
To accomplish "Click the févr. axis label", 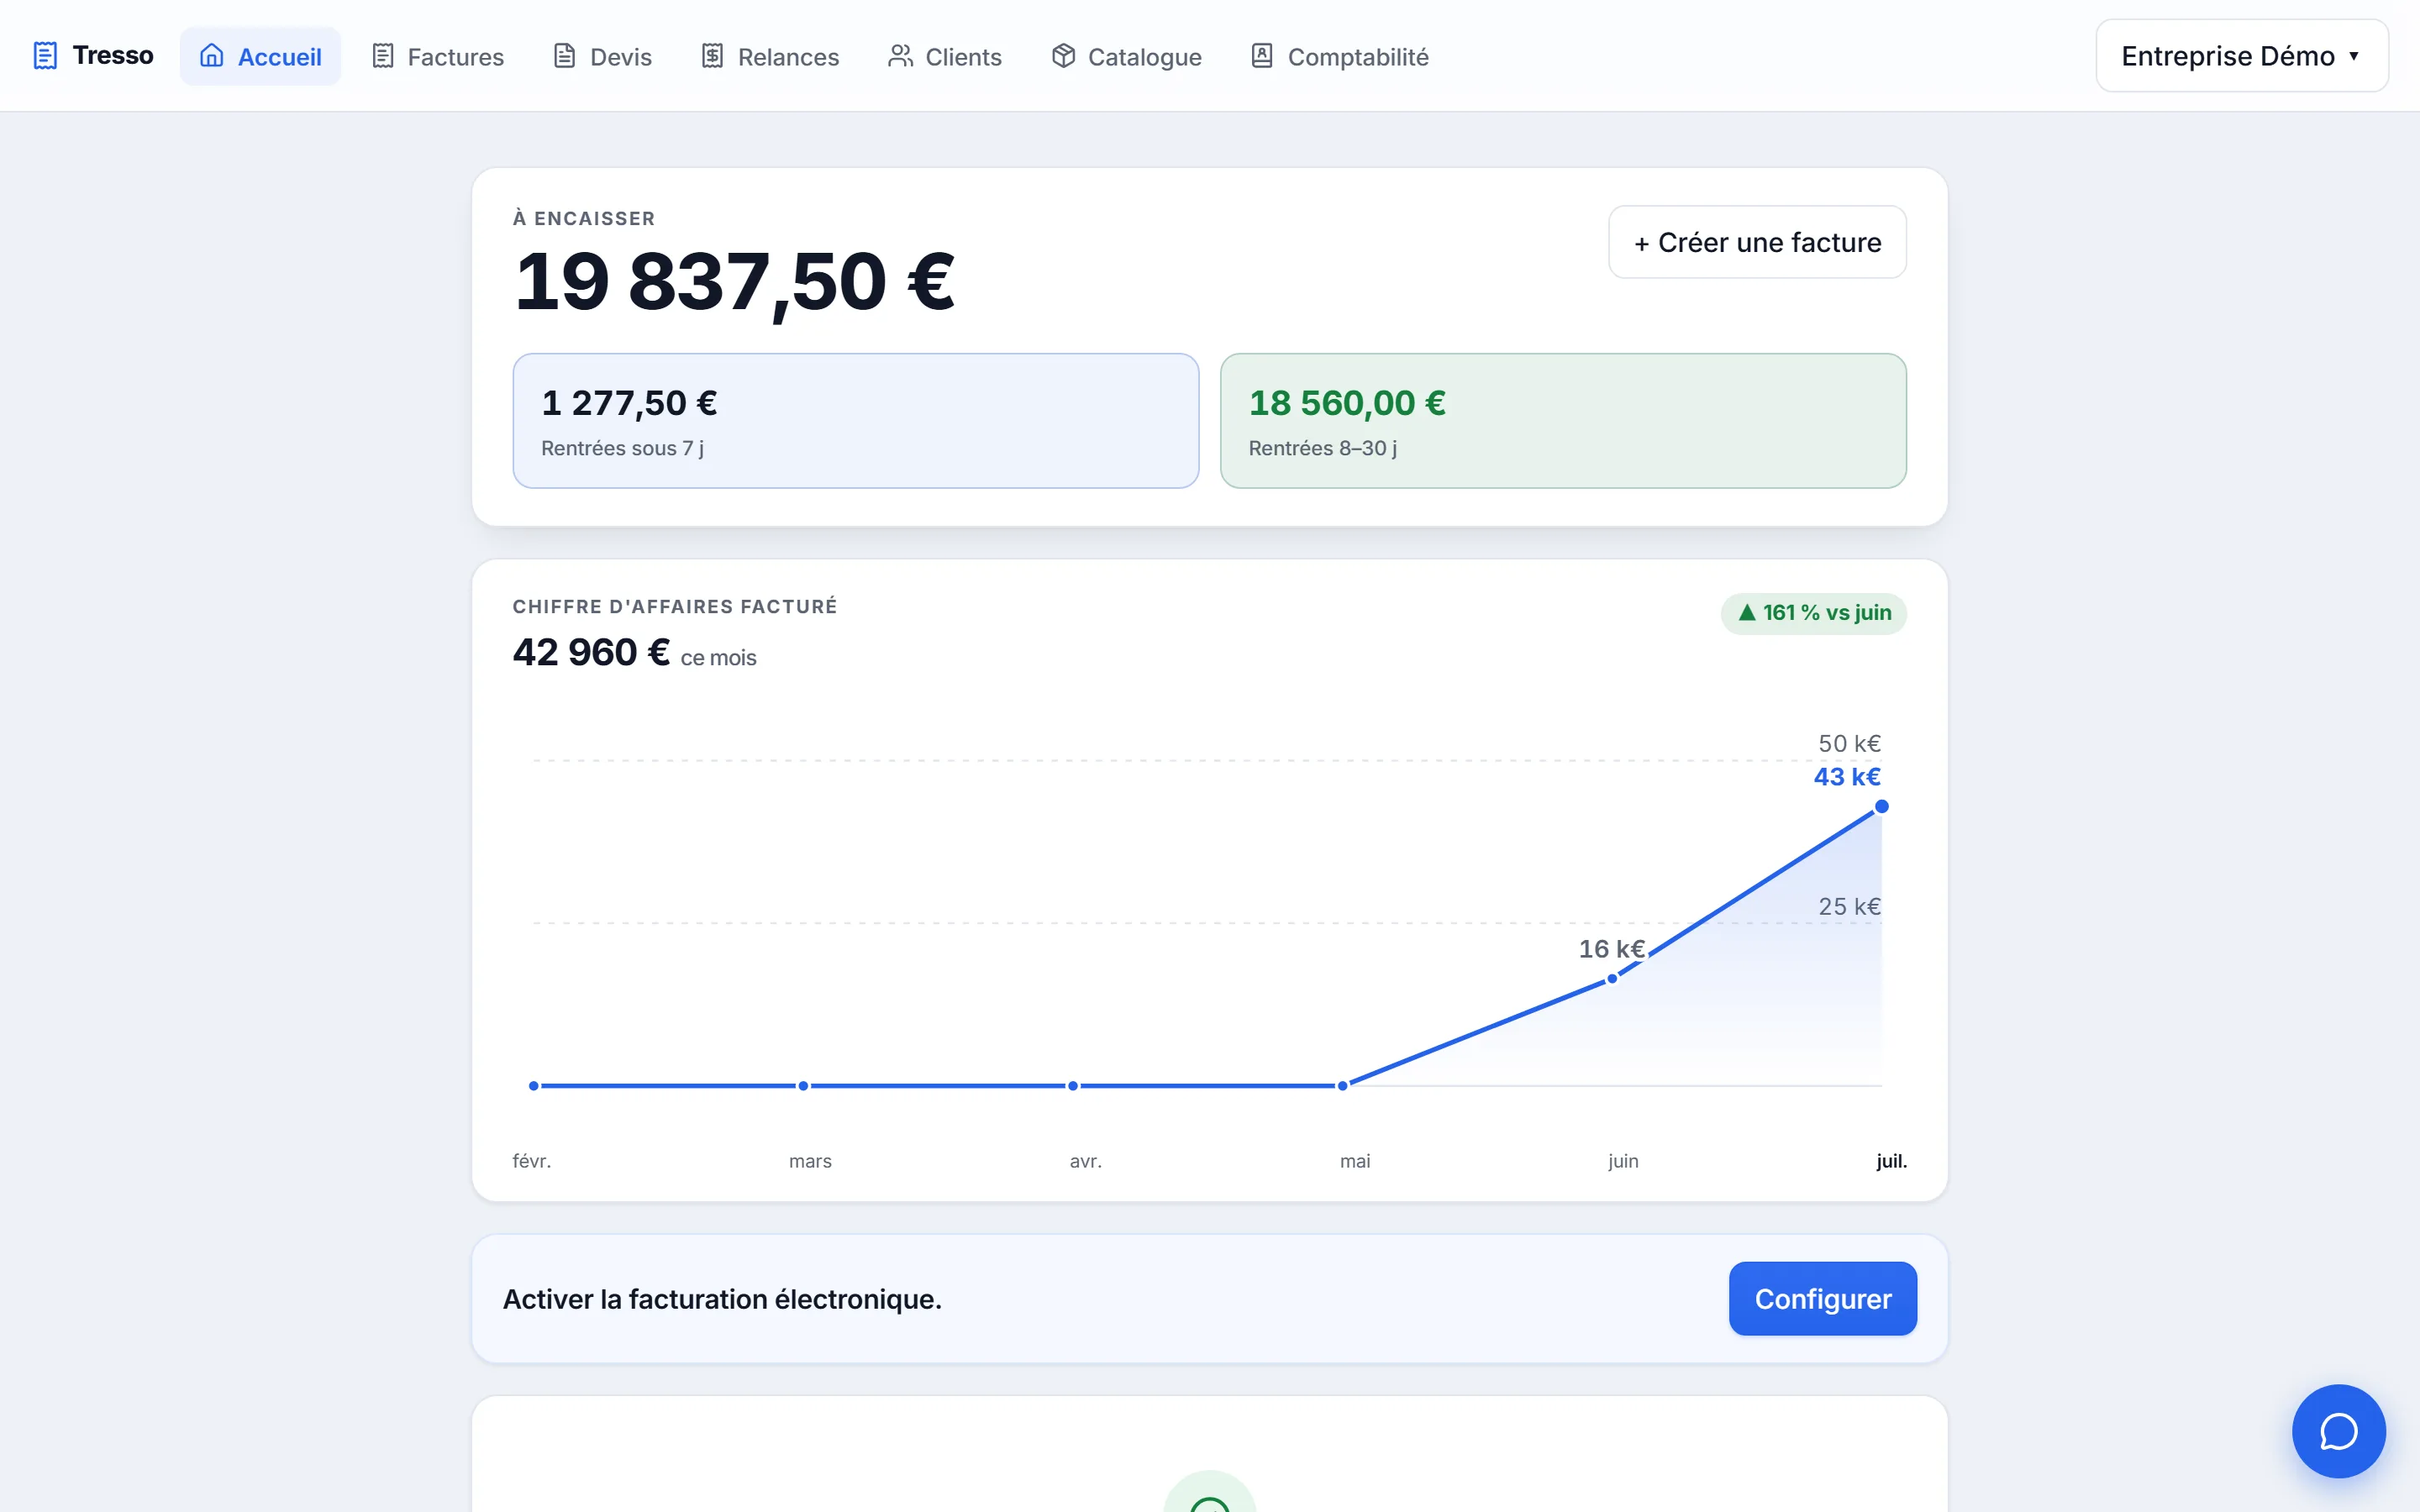I will tap(531, 1161).
